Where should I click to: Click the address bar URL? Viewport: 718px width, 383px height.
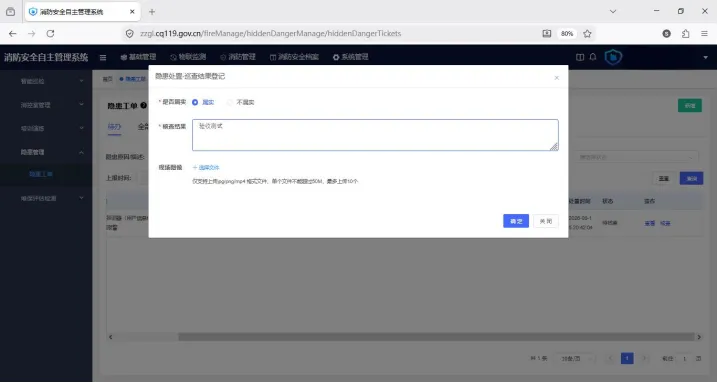(271, 33)
